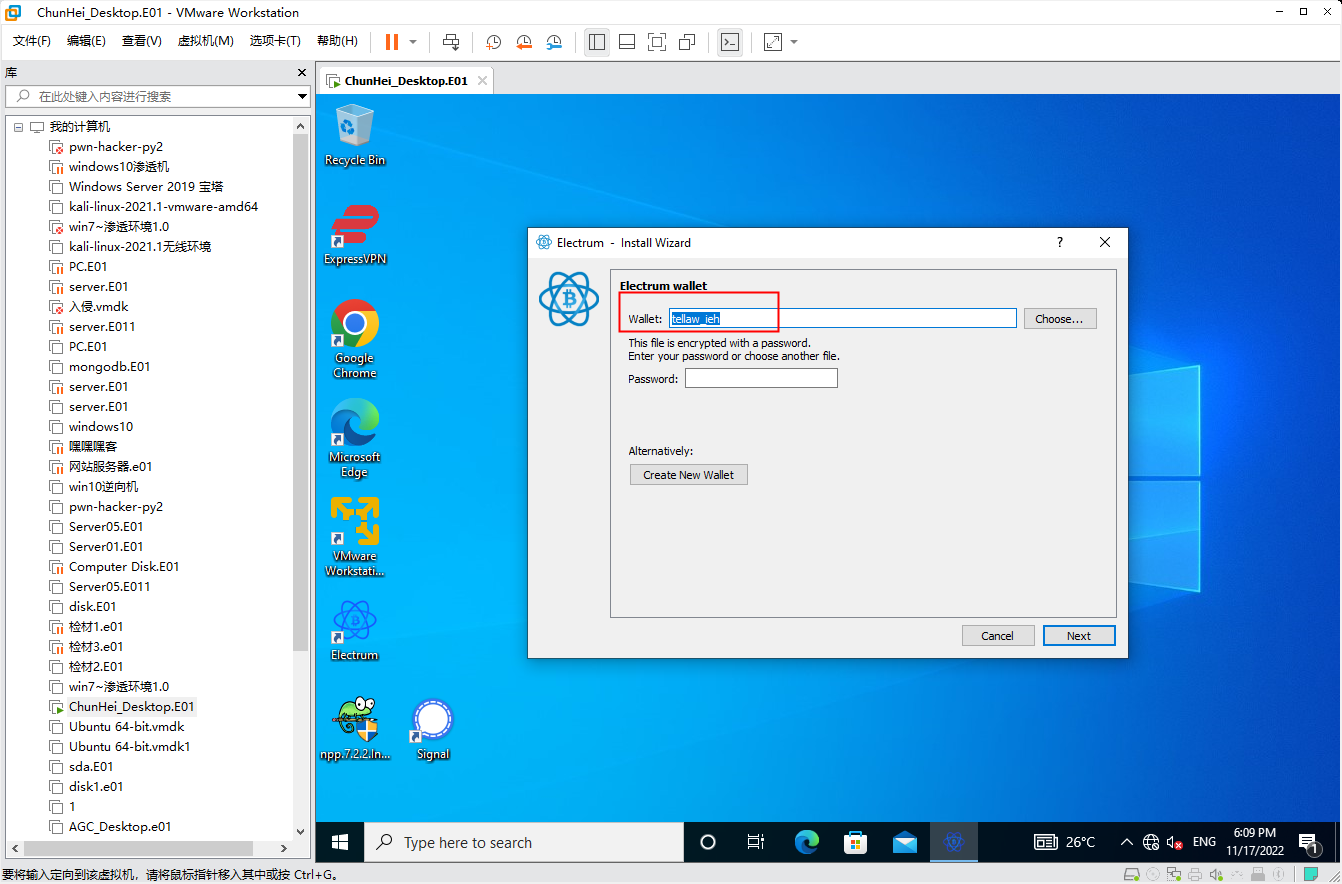Select the Microsoft Edge desktop shortcut
The width and height of the screenshot is (1342, 884).
click(x=354, y=438)
